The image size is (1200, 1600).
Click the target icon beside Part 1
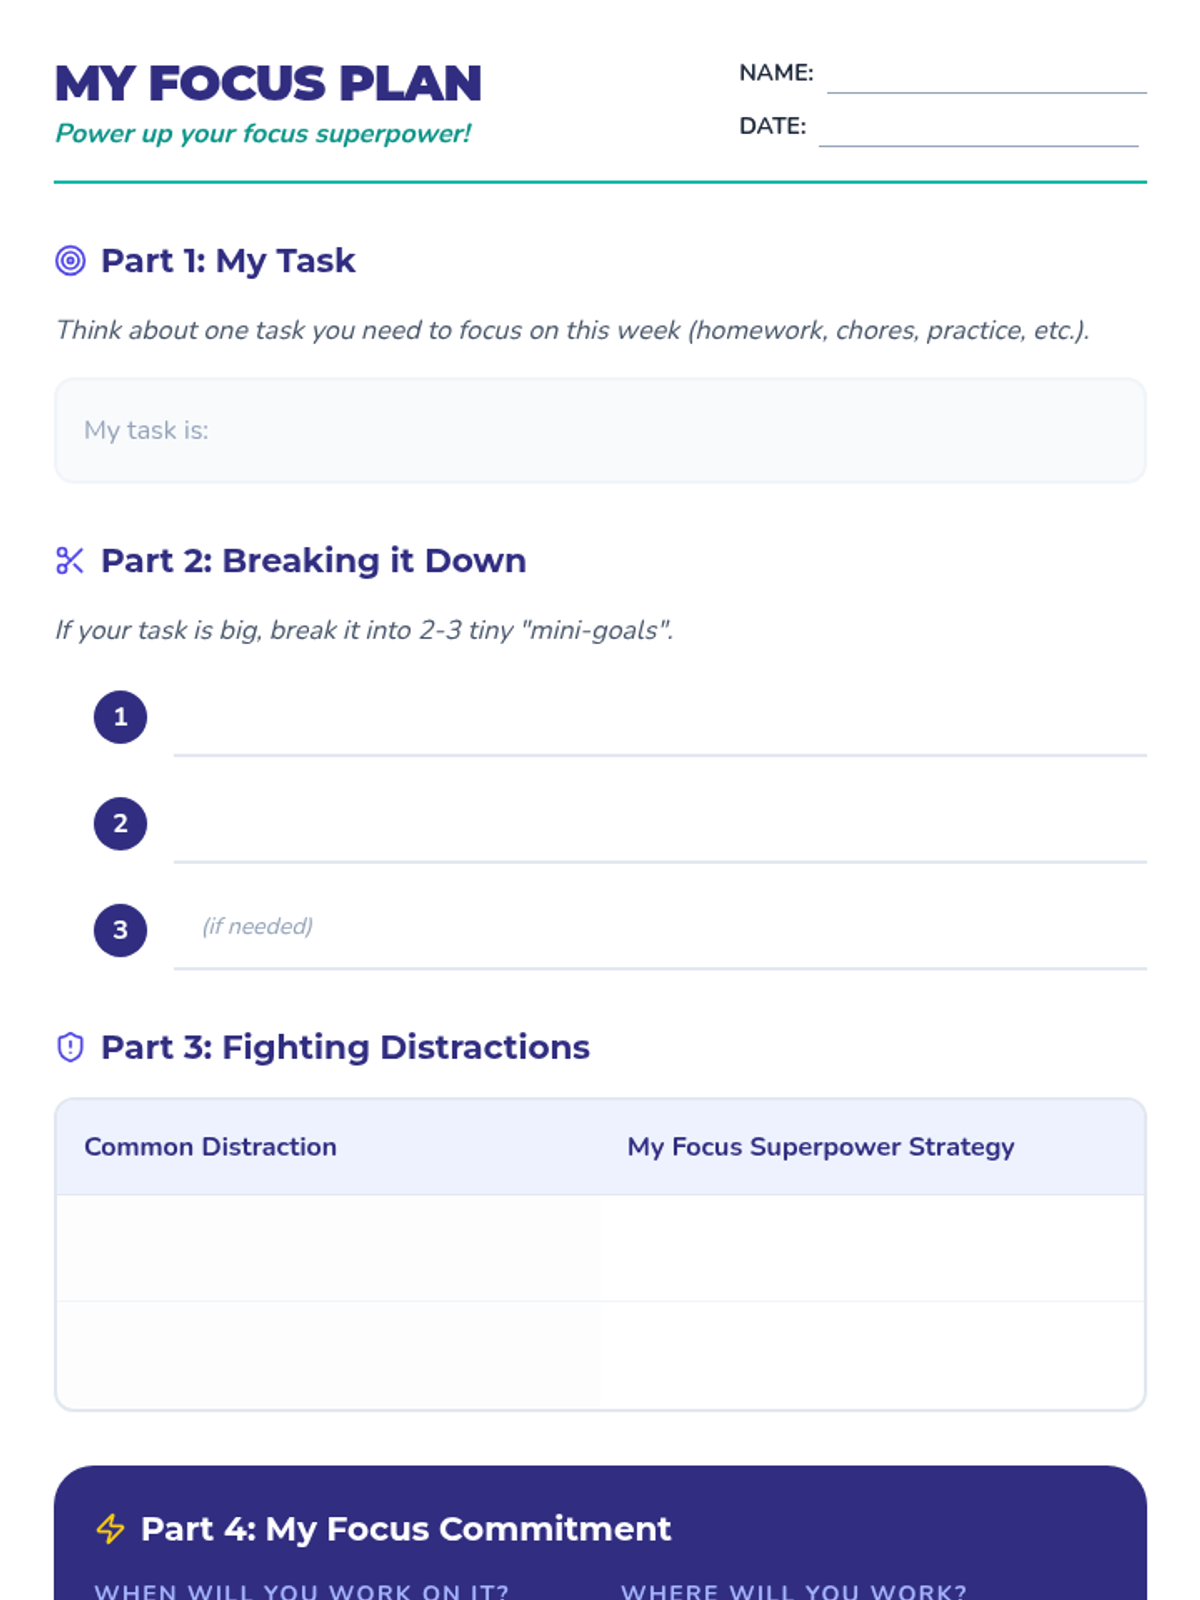[70, 261]
